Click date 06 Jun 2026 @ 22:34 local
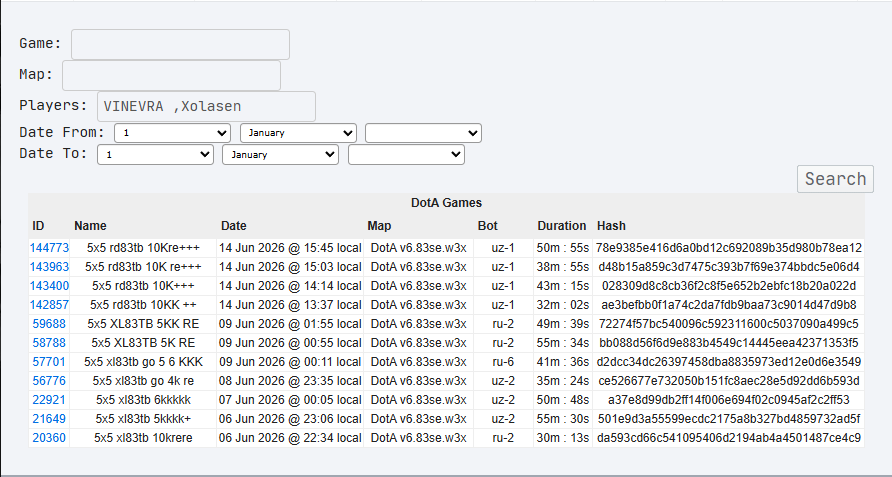 click(x=290, y=438)
